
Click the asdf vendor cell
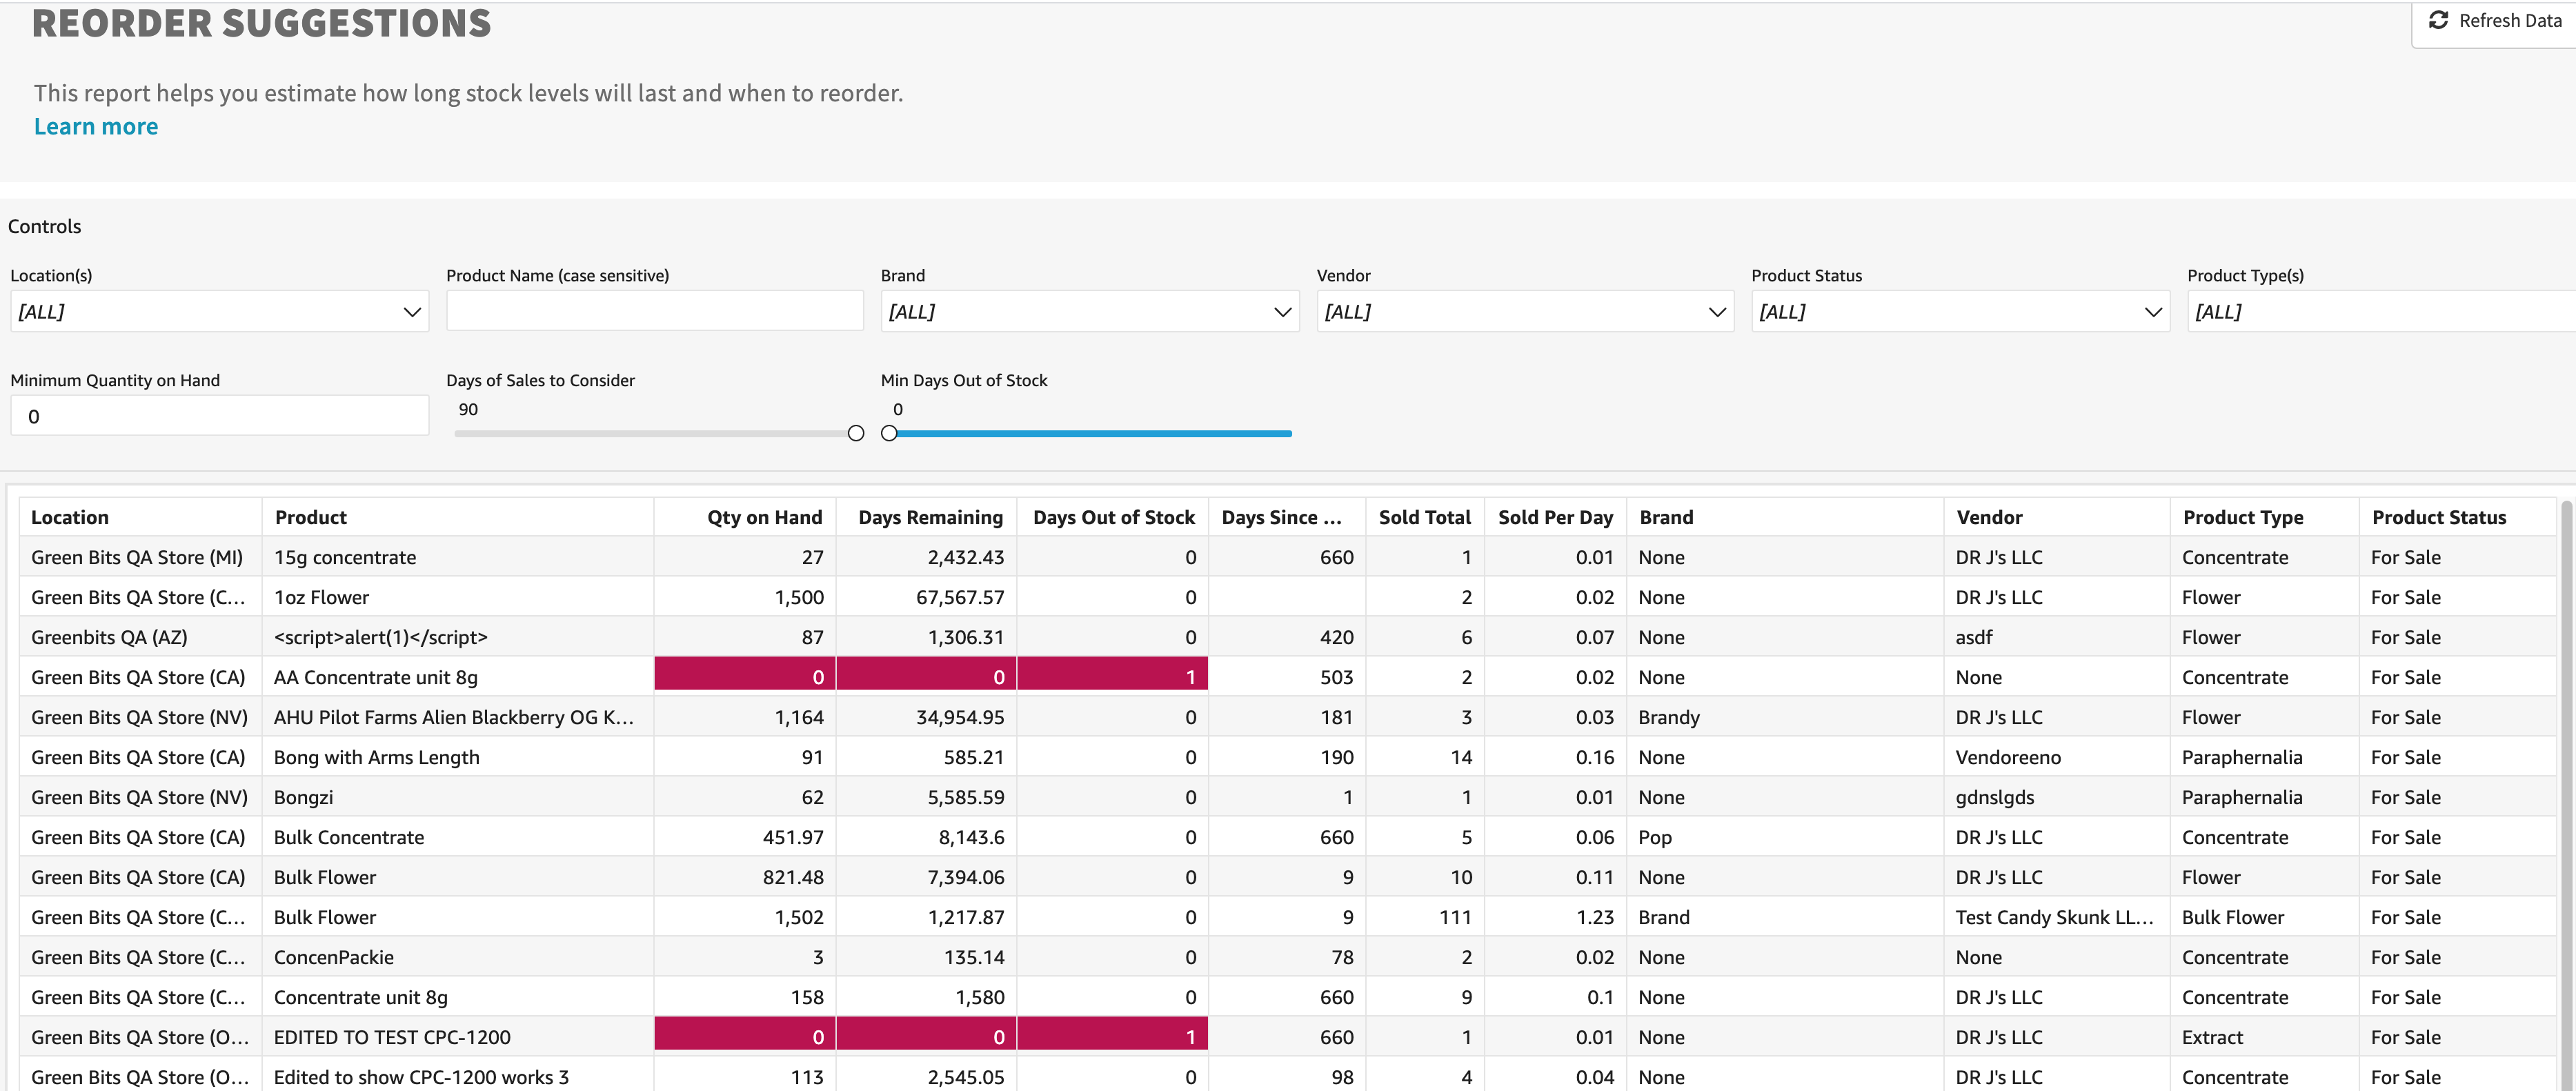(x=2057, y=637)
